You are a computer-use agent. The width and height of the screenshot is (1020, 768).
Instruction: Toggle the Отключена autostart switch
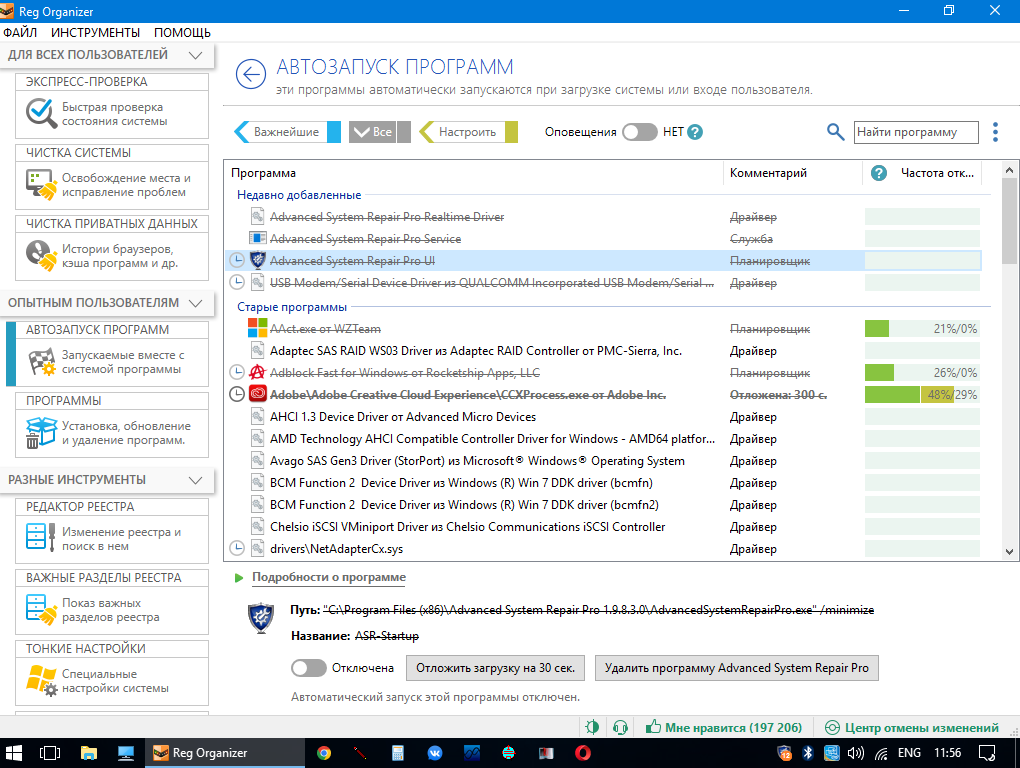pos(308,668)
